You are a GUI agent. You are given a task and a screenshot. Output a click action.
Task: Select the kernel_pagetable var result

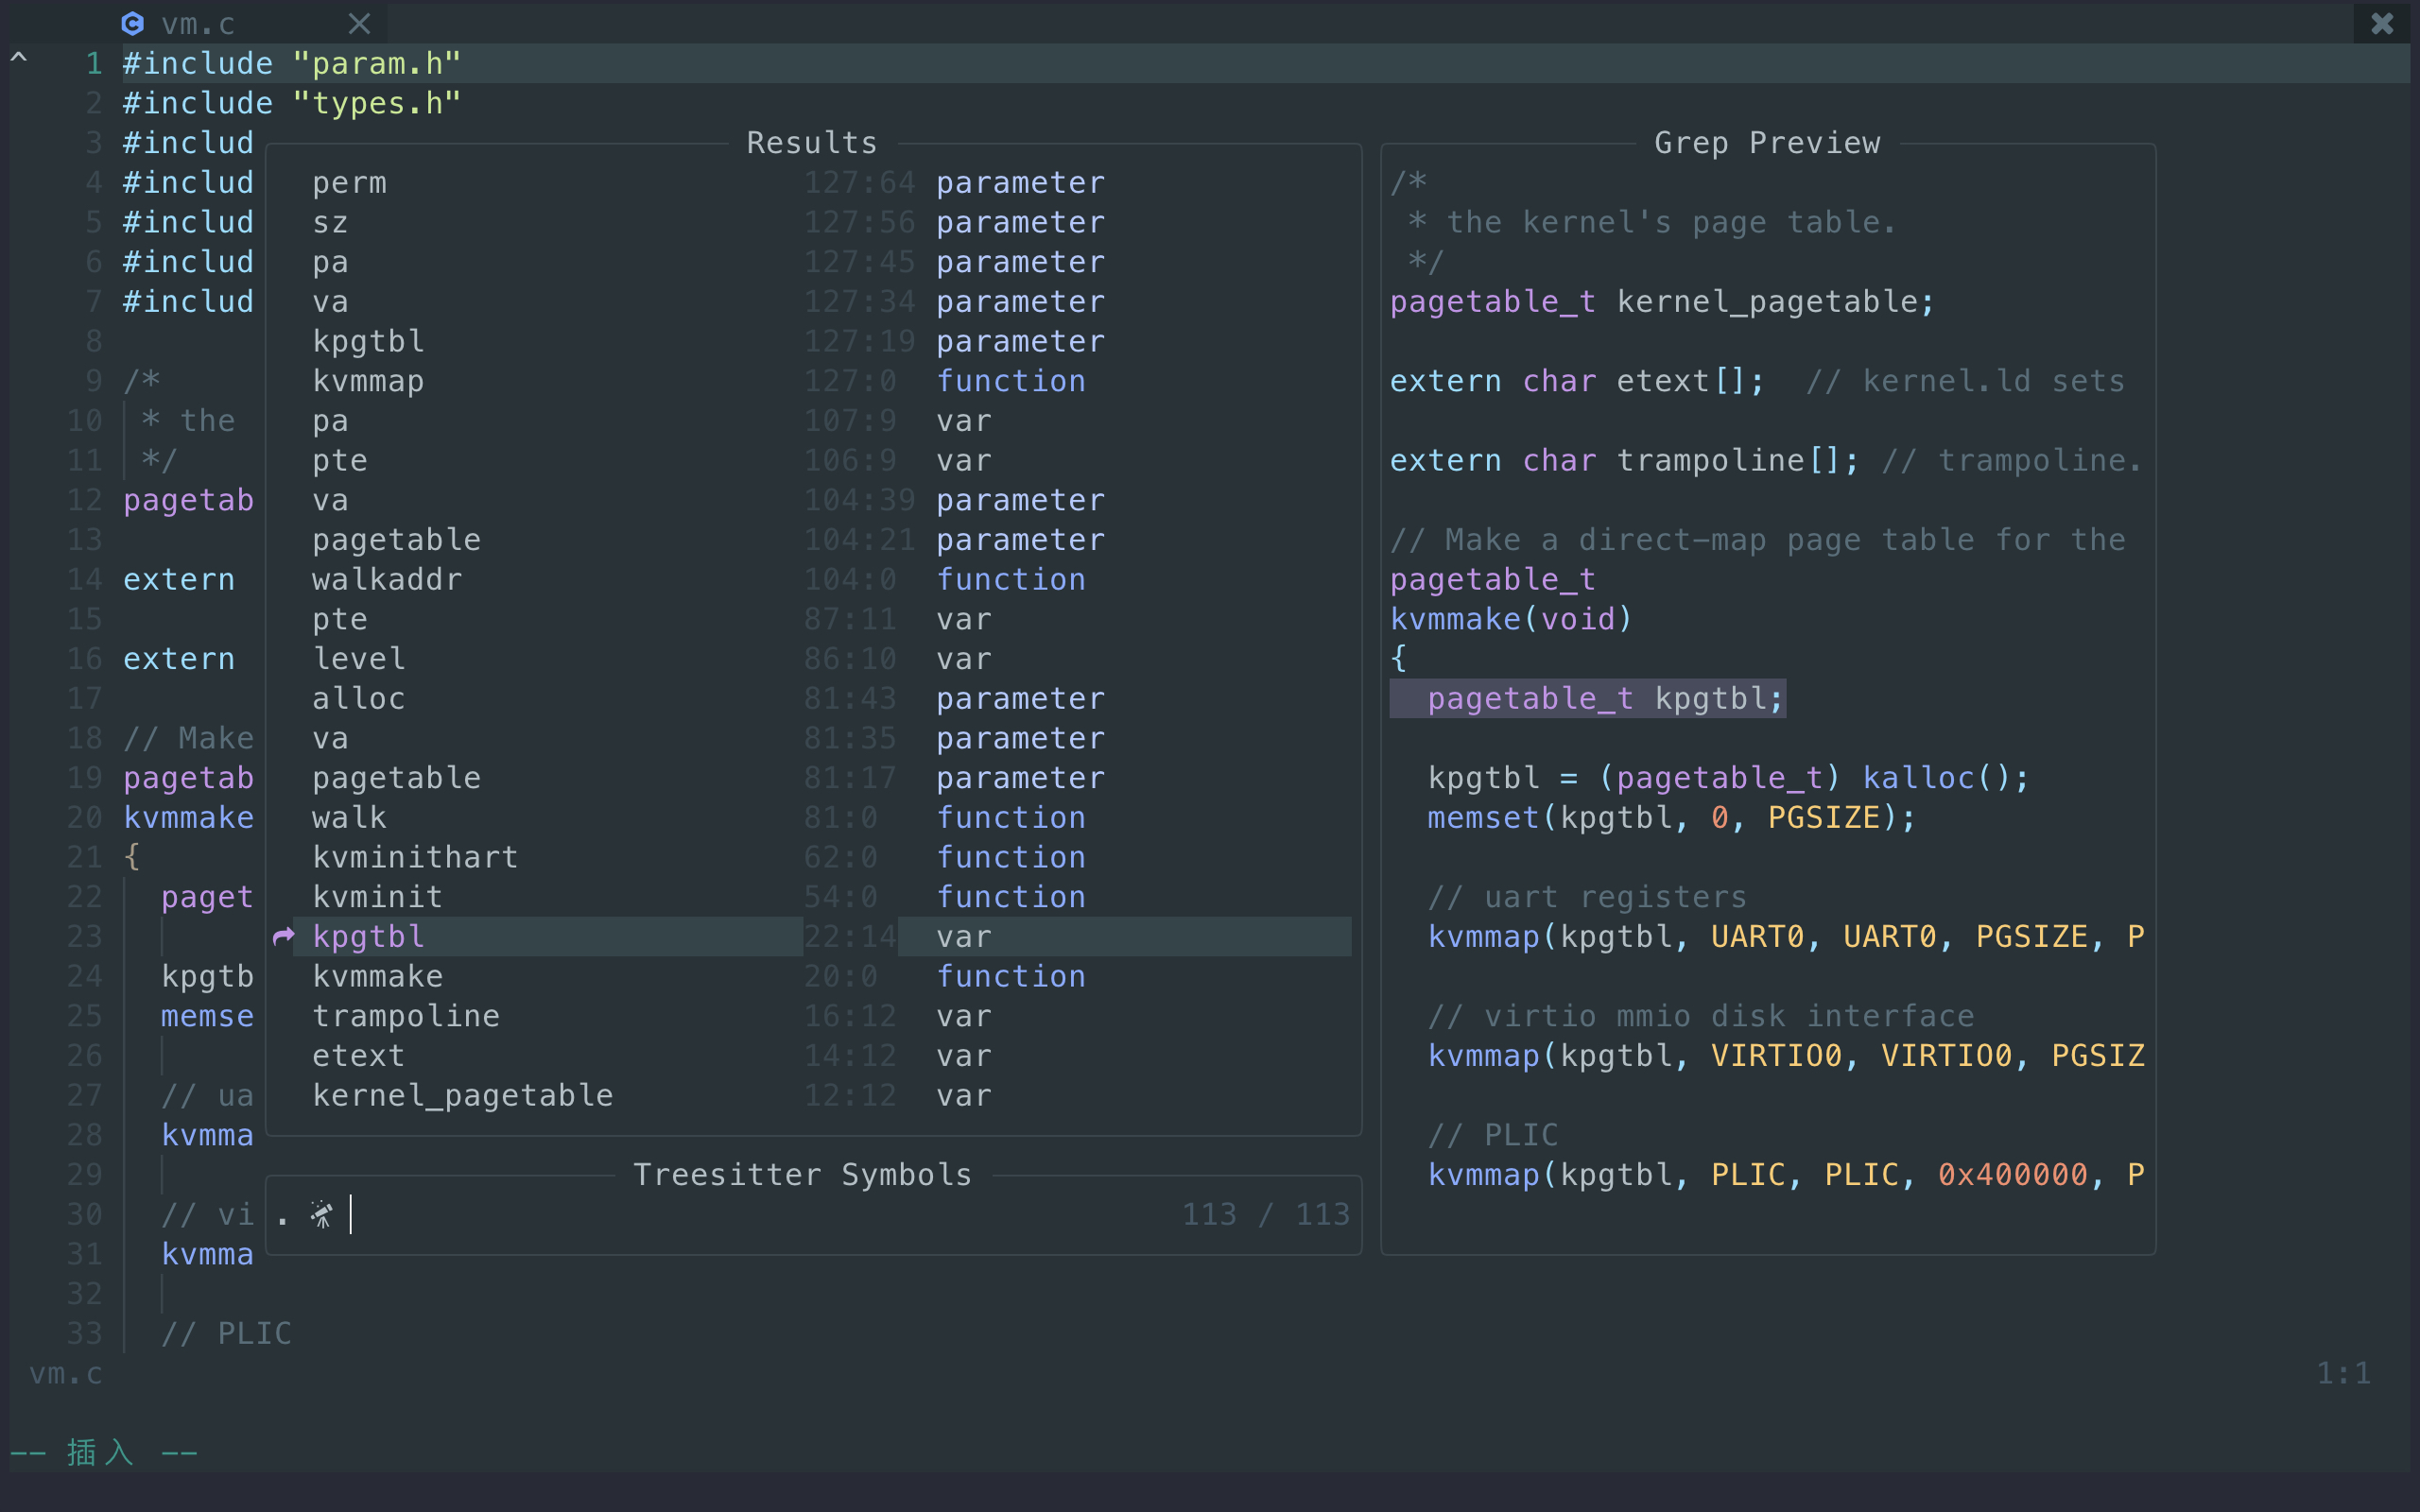coord(813,1095)
